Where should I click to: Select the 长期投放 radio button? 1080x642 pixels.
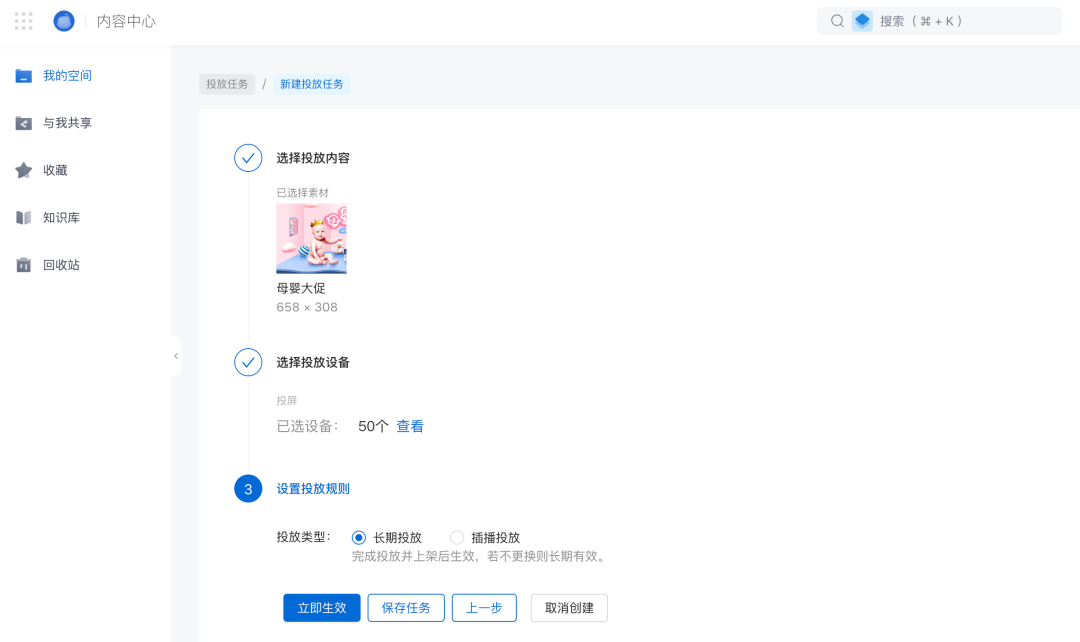(358, 538)
